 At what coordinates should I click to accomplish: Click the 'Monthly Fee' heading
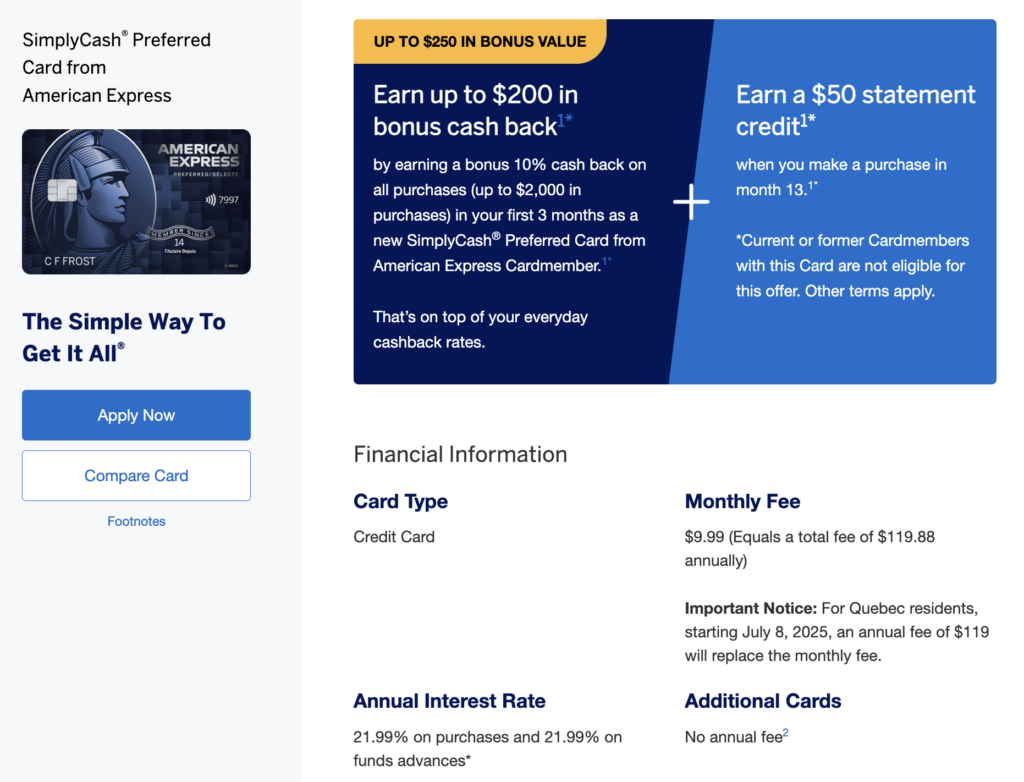click(743, 501)
